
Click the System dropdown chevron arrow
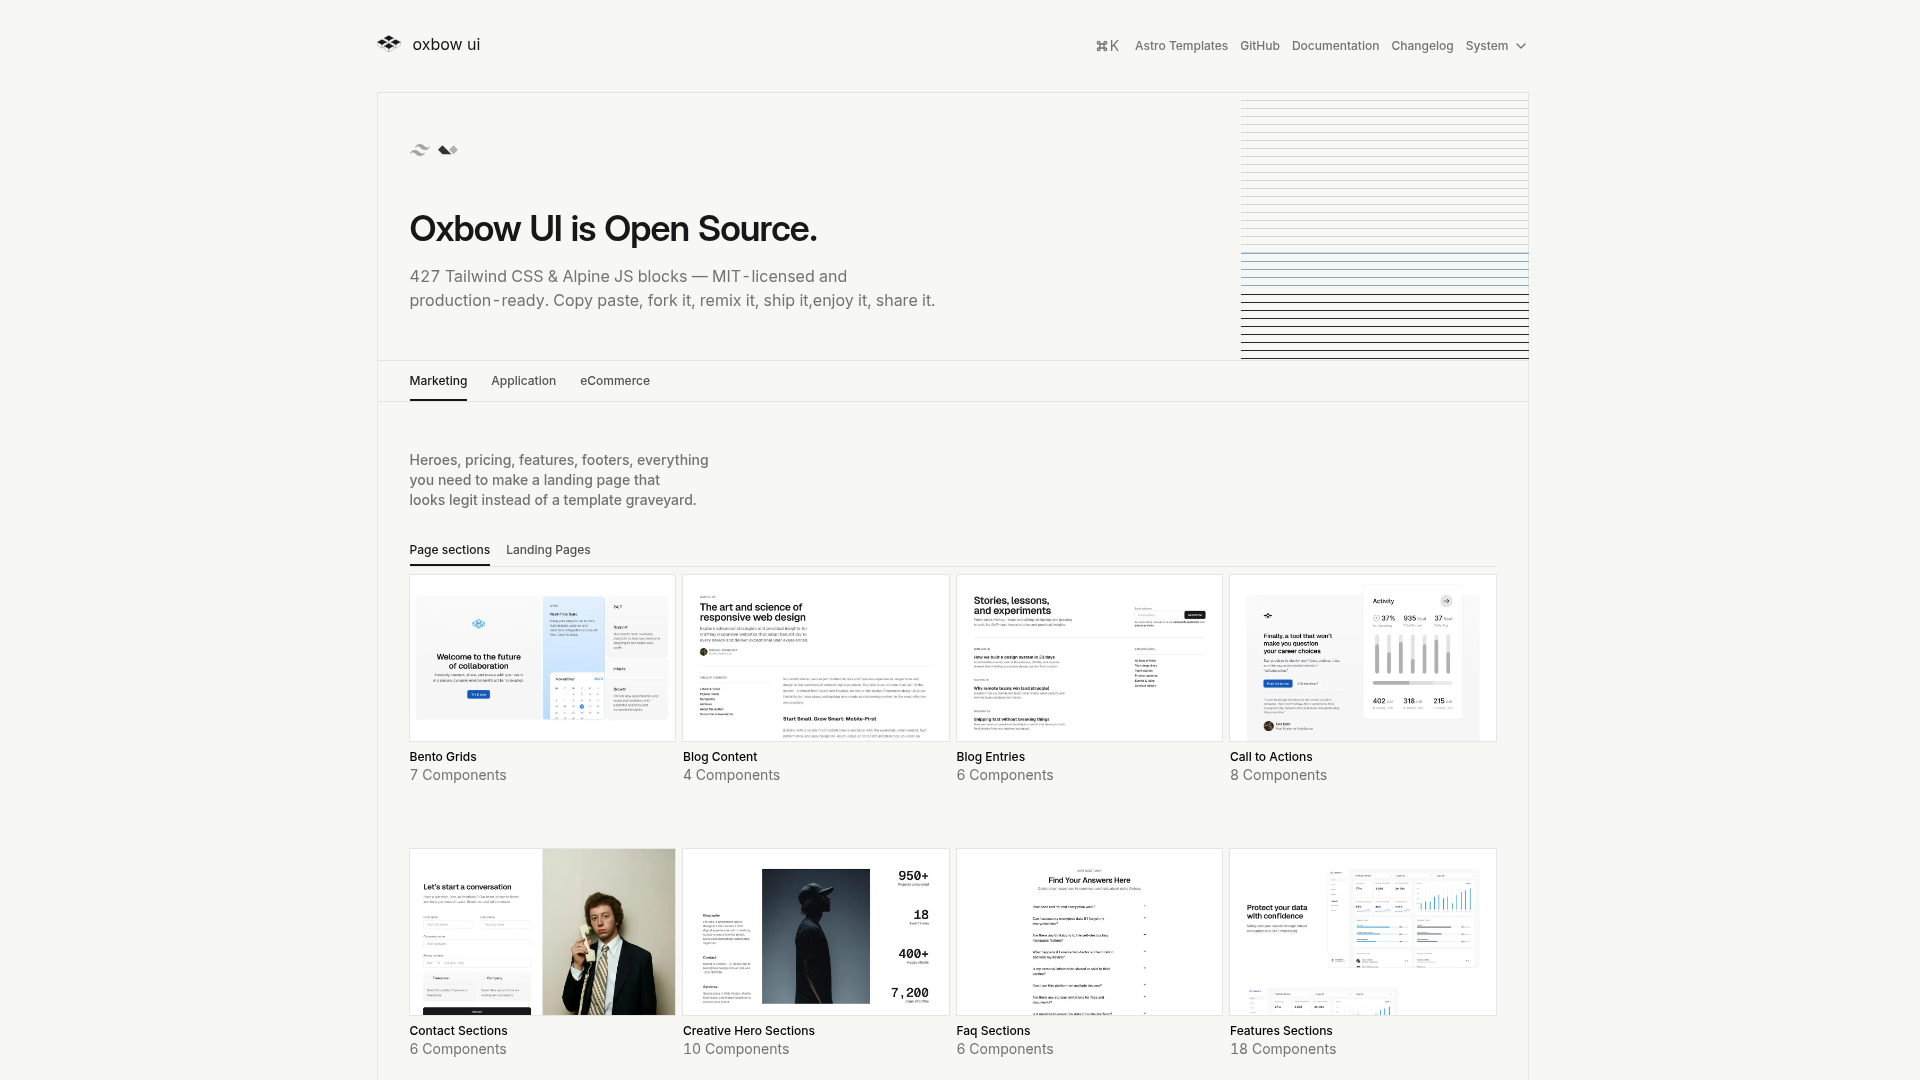pos(1521,46)
